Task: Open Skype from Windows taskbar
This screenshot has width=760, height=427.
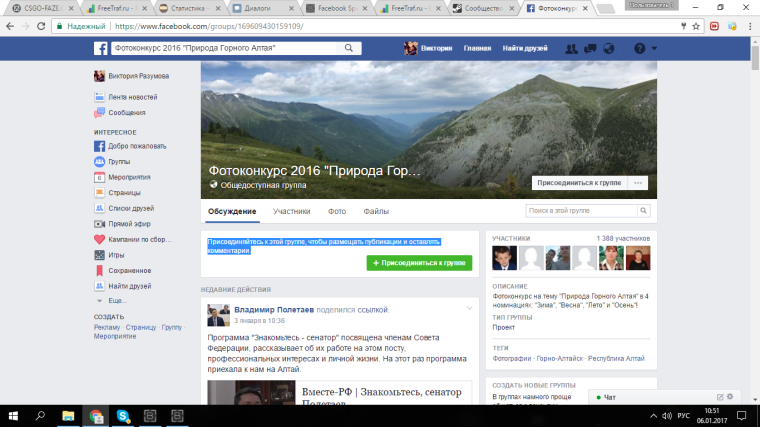Action: [123, 415]
